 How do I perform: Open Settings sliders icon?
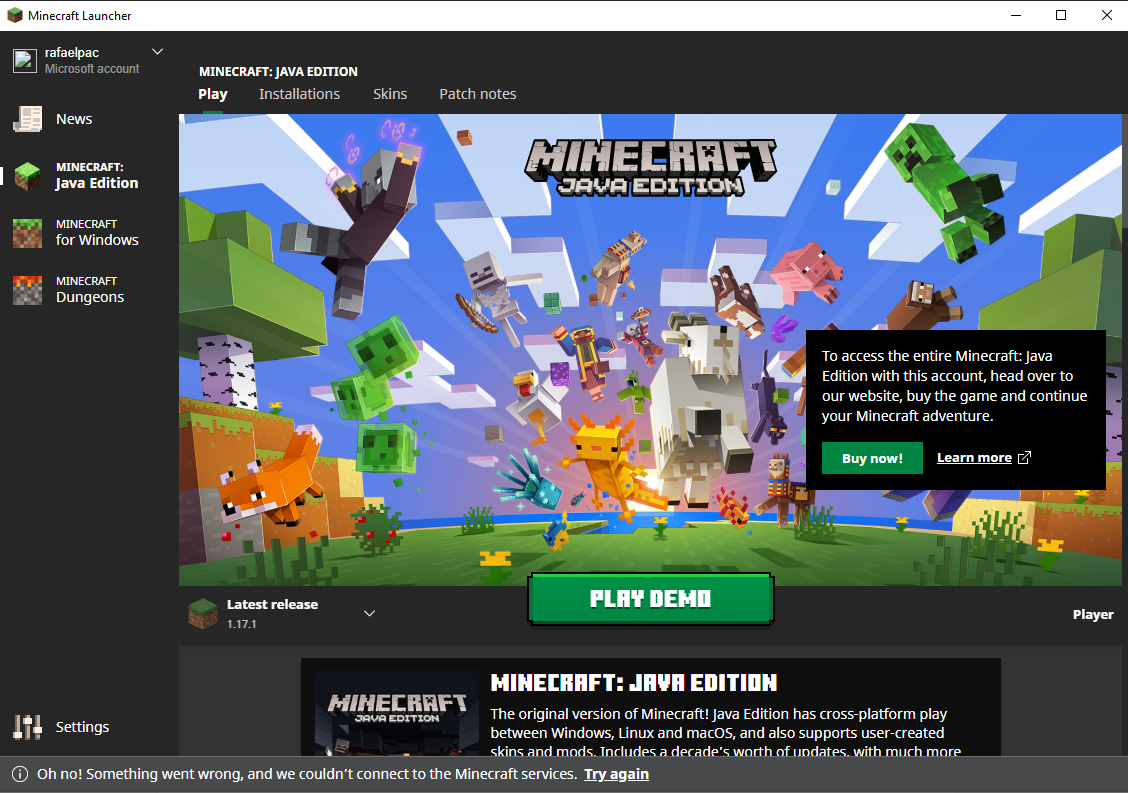[27, 727]
